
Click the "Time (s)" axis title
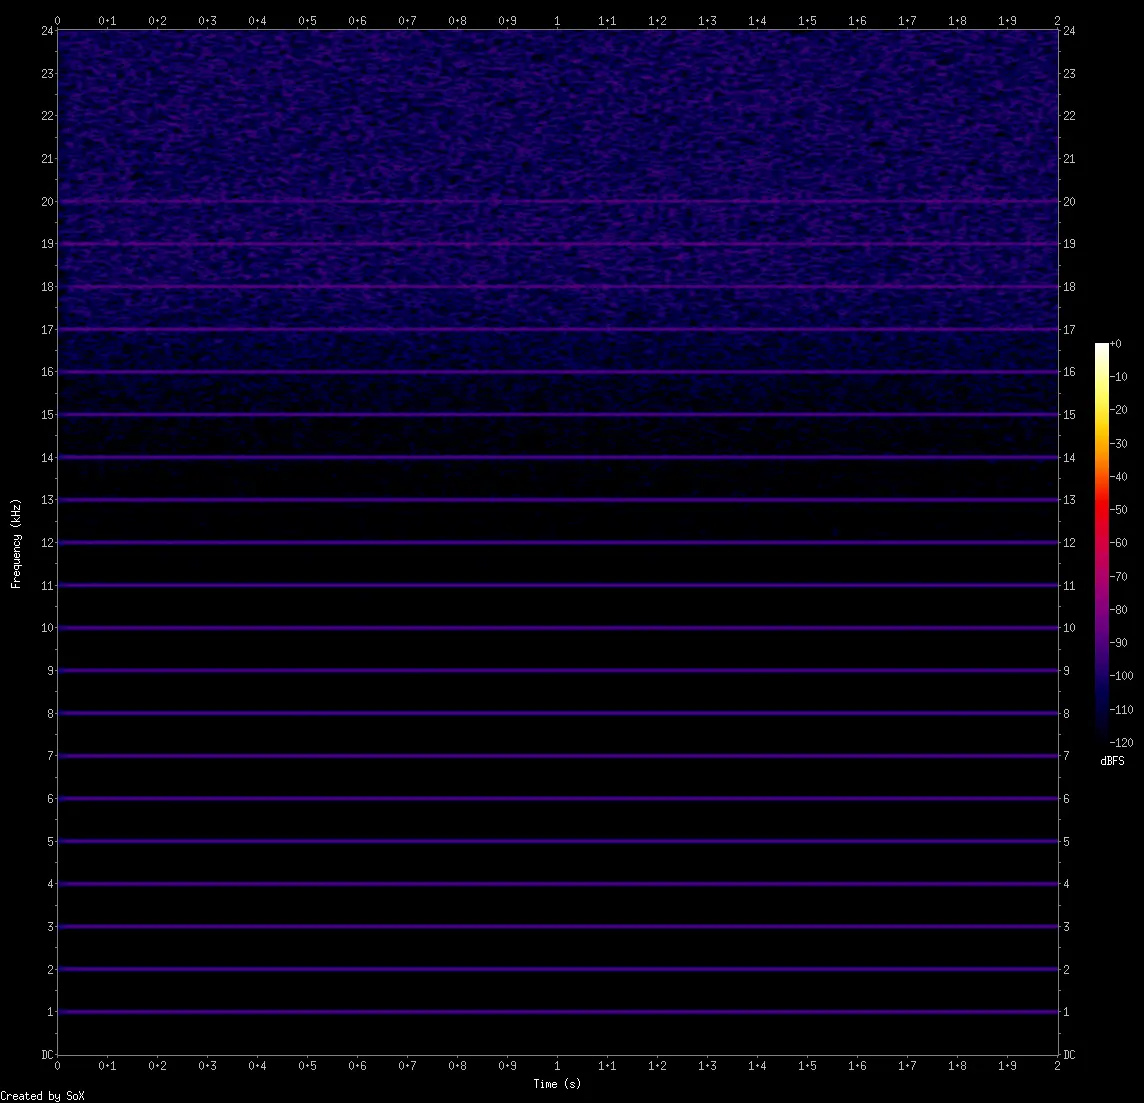tap(557, 1084)
